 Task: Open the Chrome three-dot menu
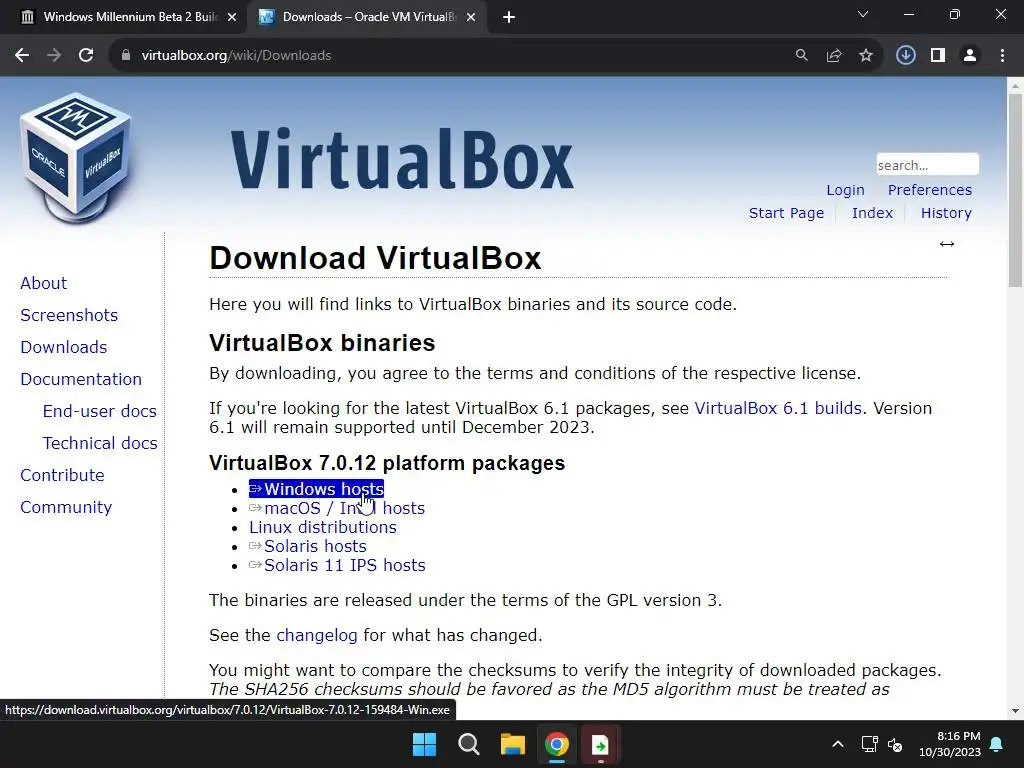click(1002, 56)
